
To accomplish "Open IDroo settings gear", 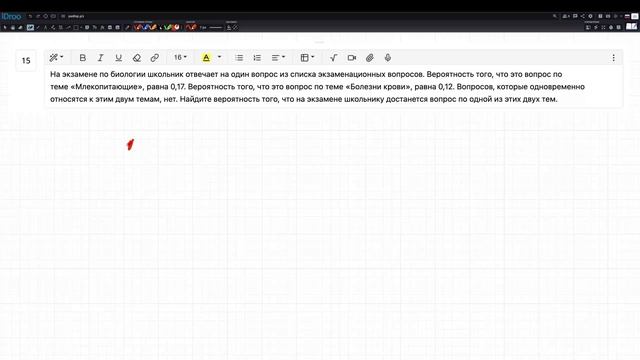I will point(590,16).
